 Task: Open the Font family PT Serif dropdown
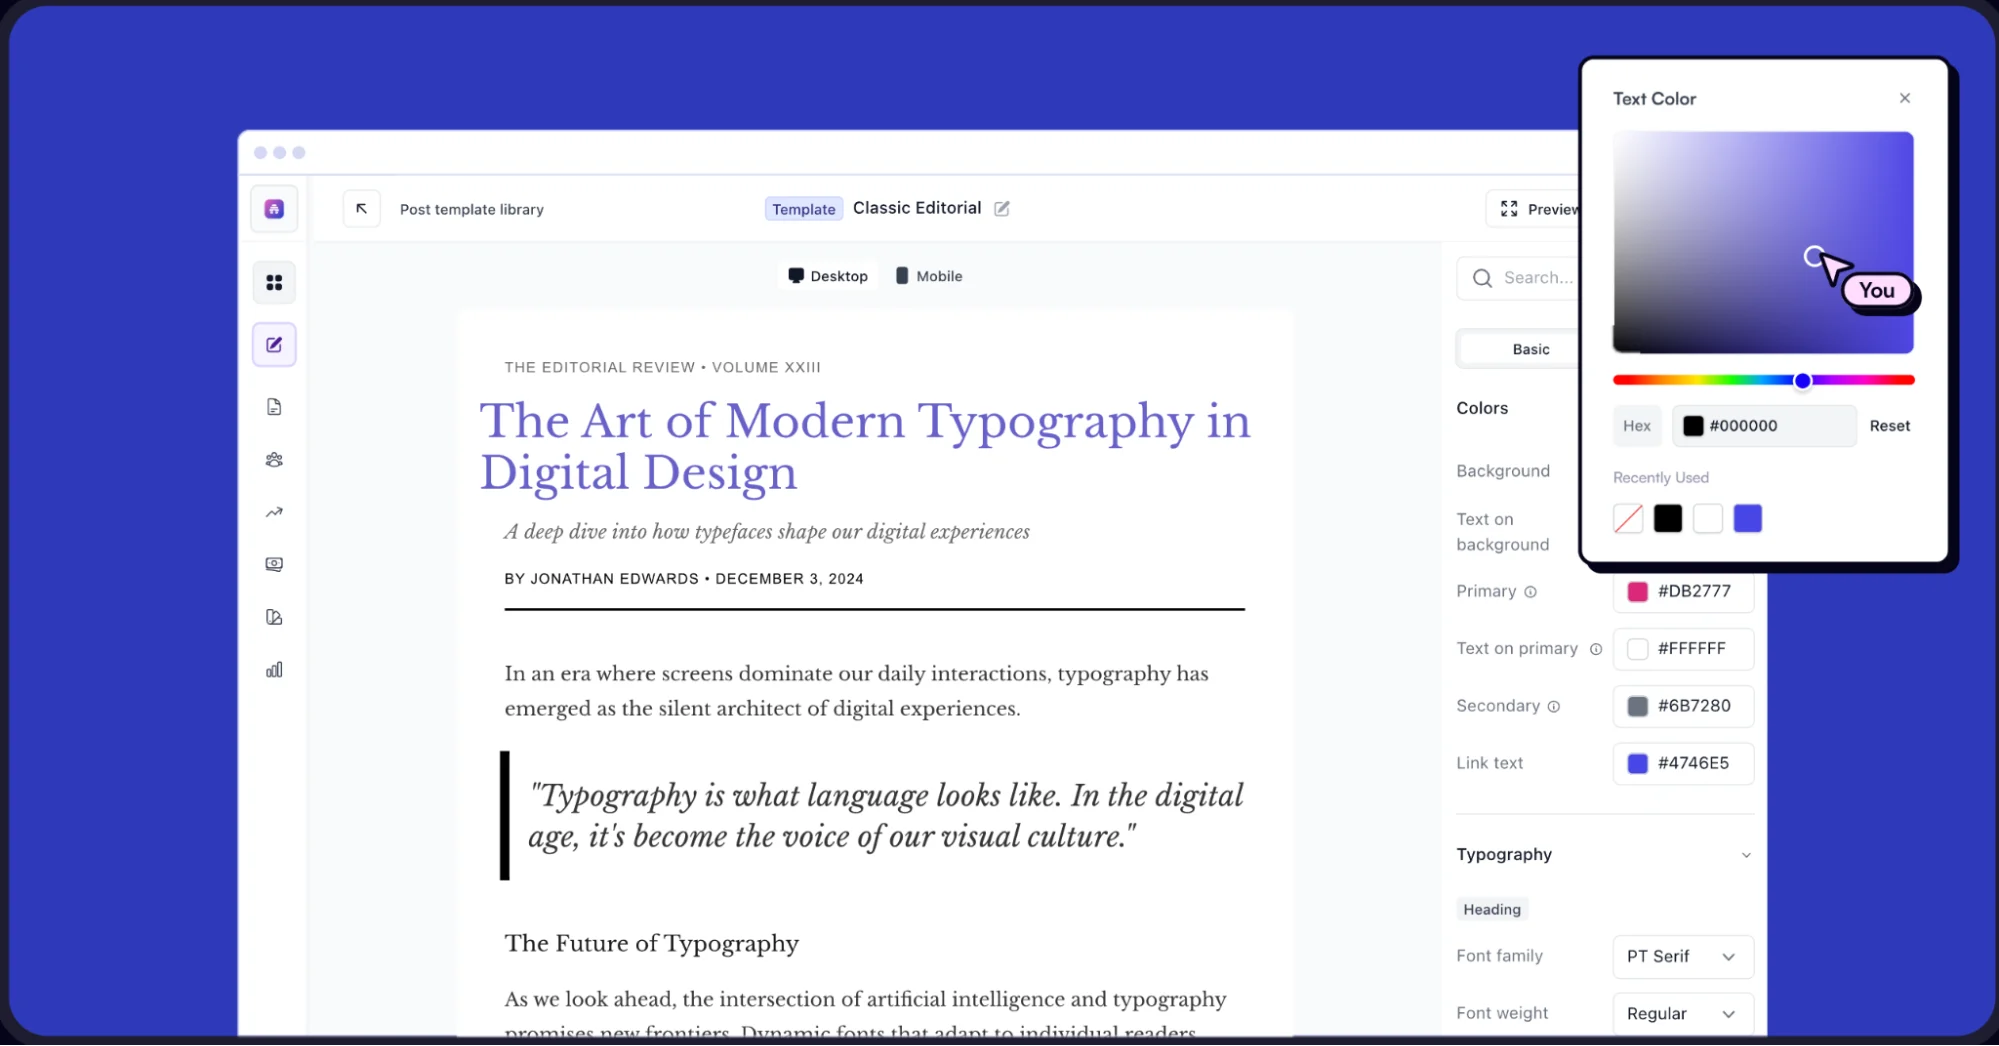[1684, 957]
